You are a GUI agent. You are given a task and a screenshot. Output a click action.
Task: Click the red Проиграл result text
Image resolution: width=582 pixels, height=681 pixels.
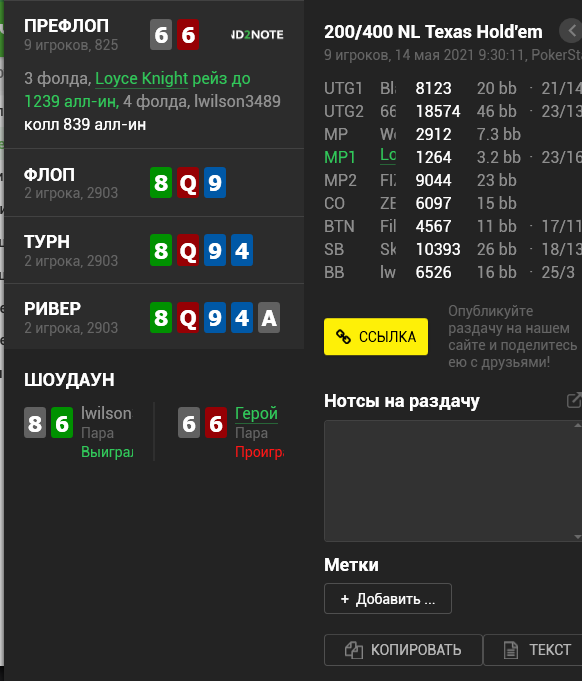[x=259, y=452]
